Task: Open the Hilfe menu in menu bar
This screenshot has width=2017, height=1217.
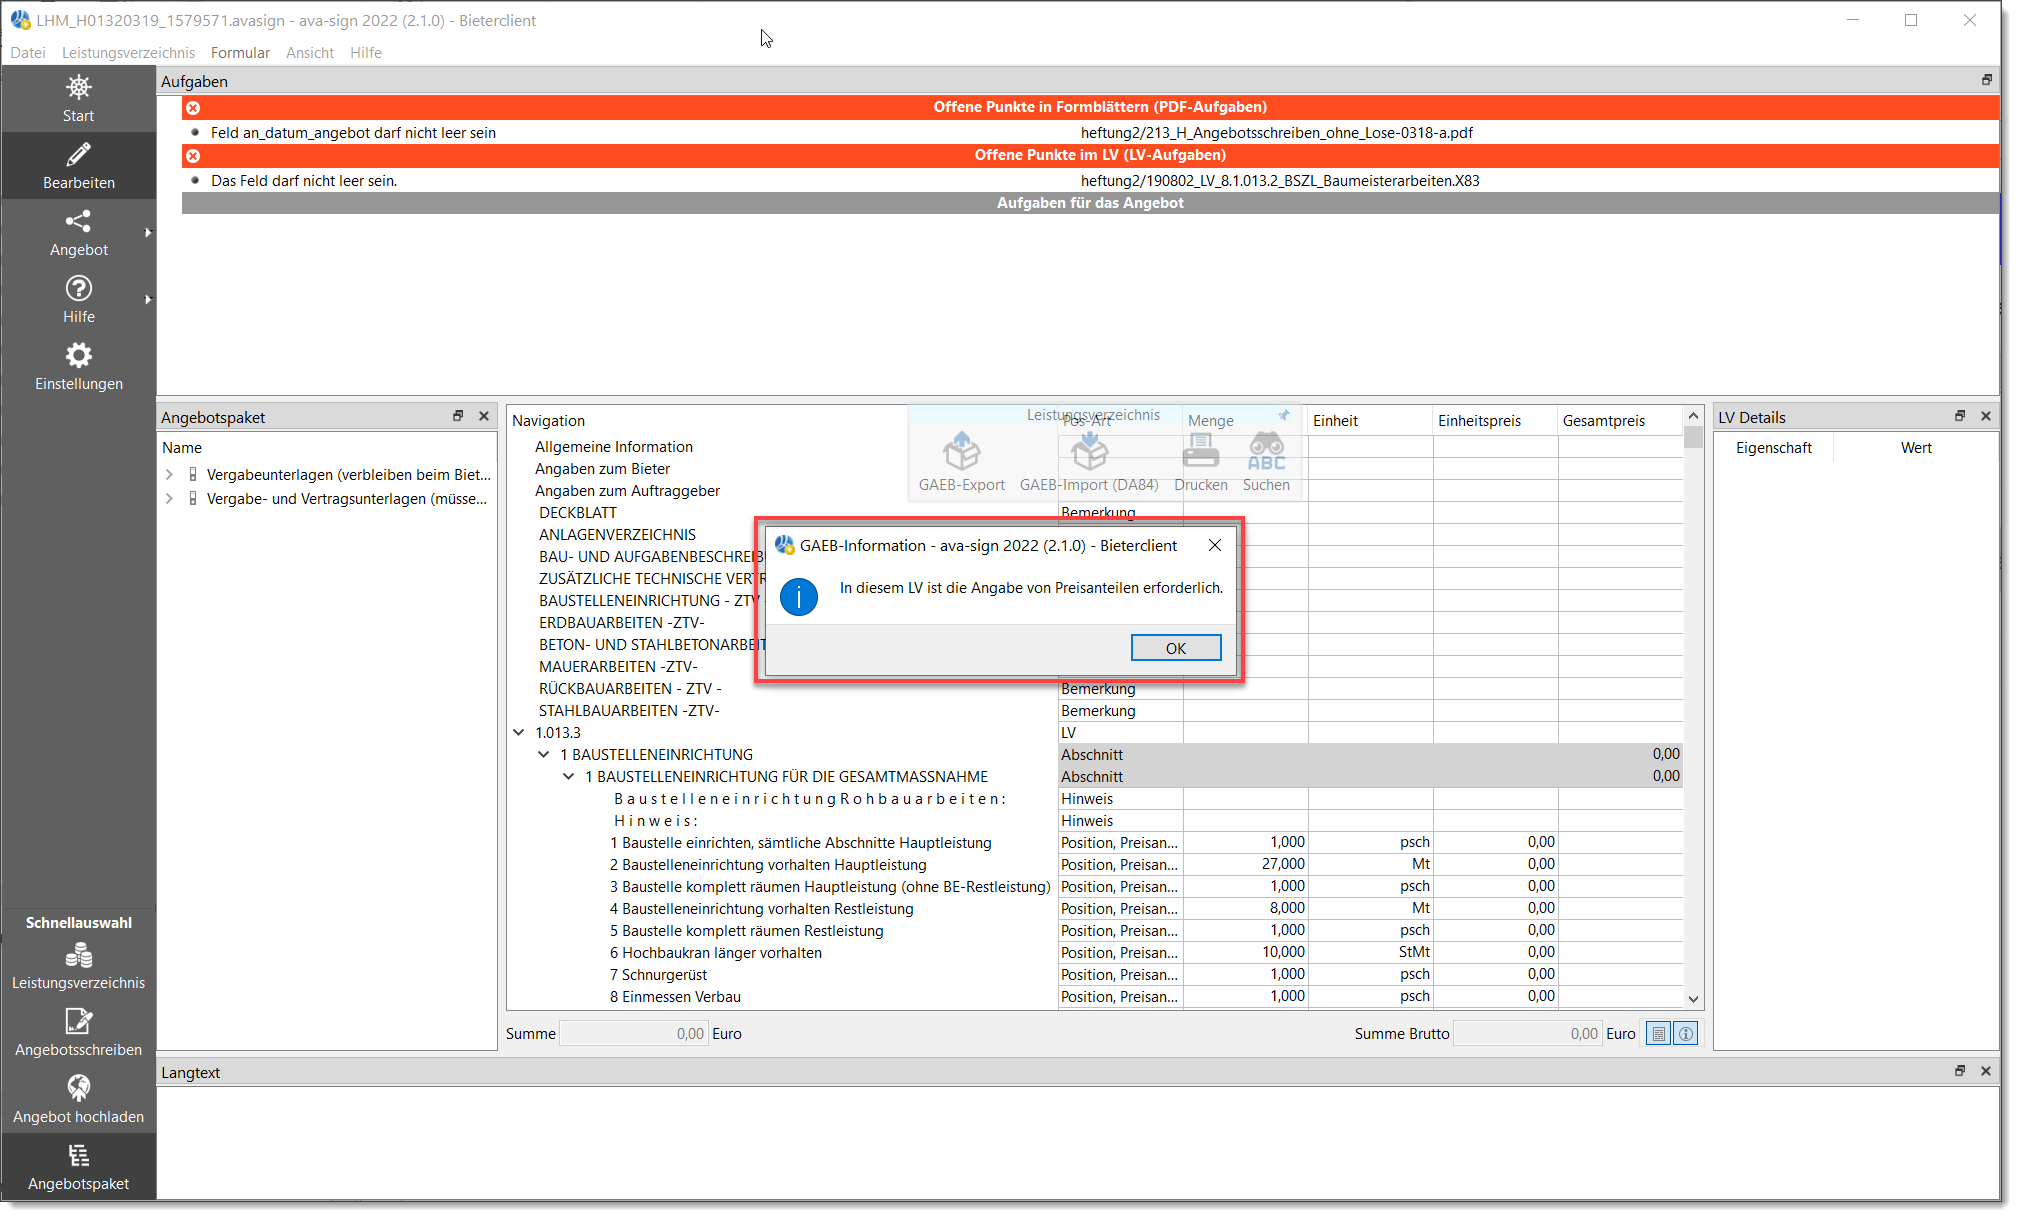Action: (366, 52)
